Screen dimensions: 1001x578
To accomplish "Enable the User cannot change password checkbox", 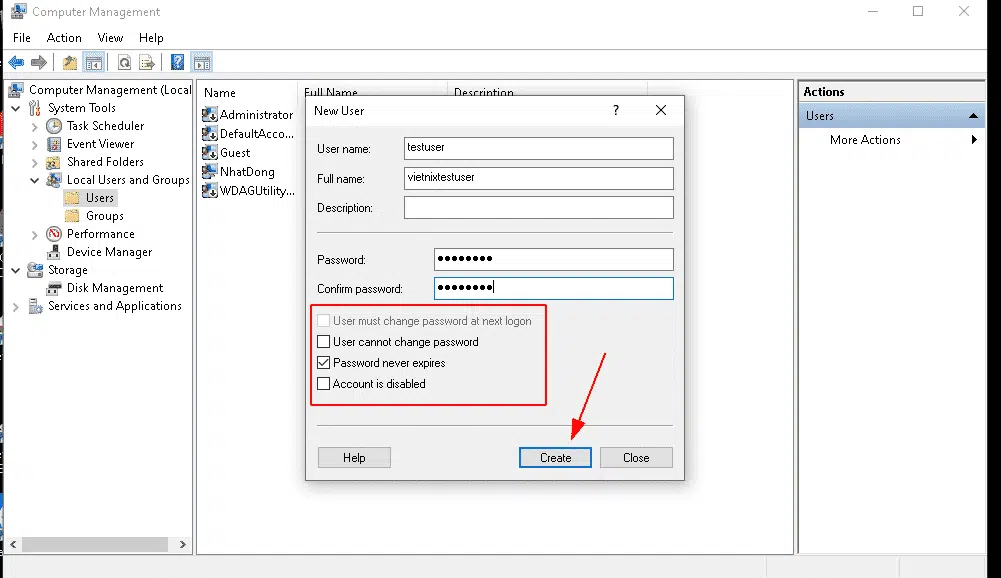I will 323,341.
